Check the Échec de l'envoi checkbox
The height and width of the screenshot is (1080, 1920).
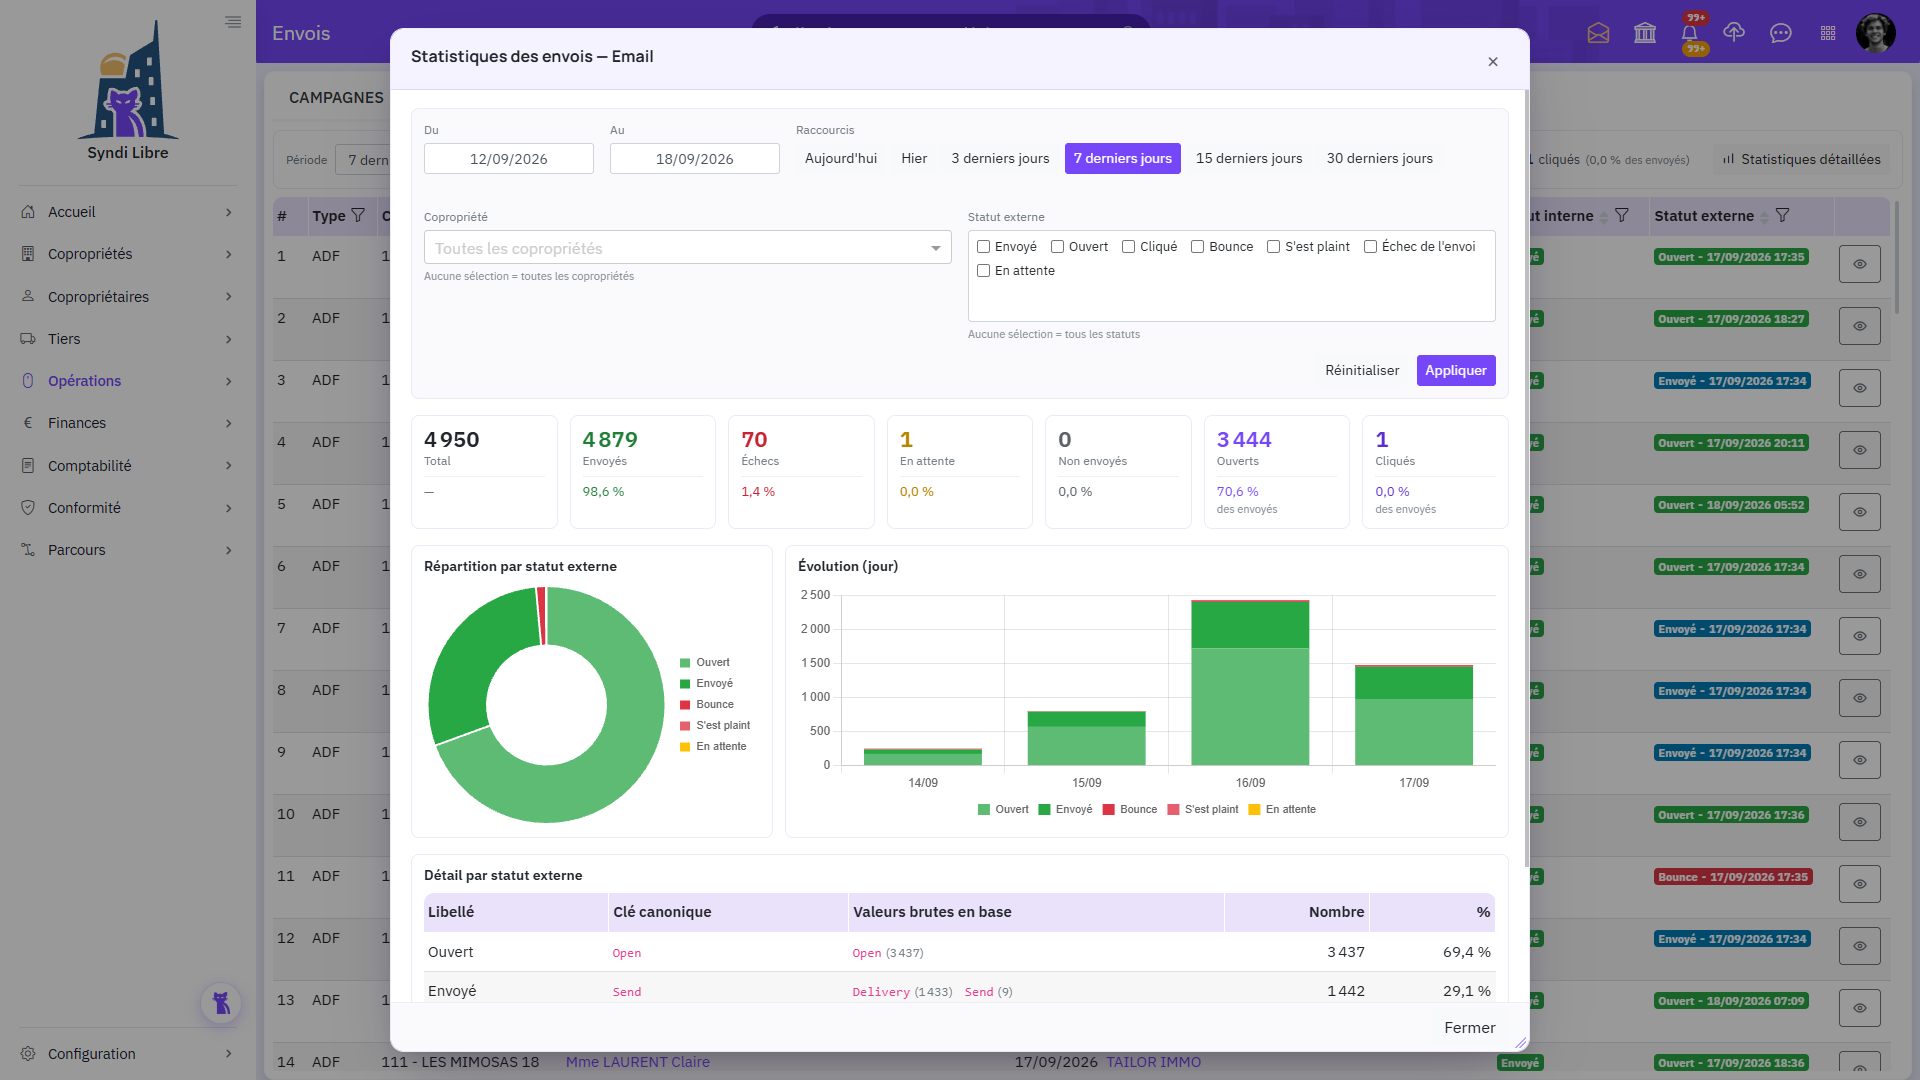(x=1371, y=247)
